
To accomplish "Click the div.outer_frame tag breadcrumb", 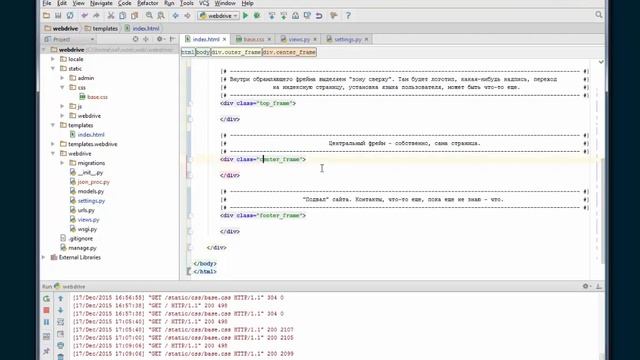I will [x=236, y=52].
